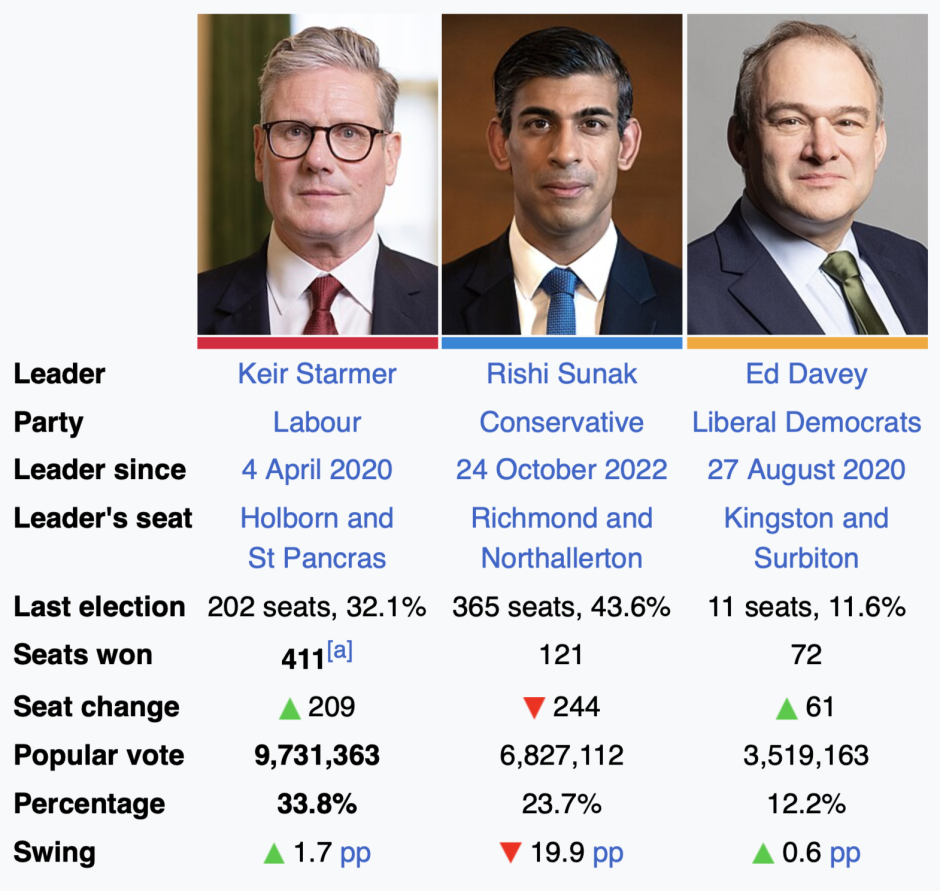This screenshot has height=891, width=940.
Task: Click the 4 April 2020 date link
Action: point(317,470)
